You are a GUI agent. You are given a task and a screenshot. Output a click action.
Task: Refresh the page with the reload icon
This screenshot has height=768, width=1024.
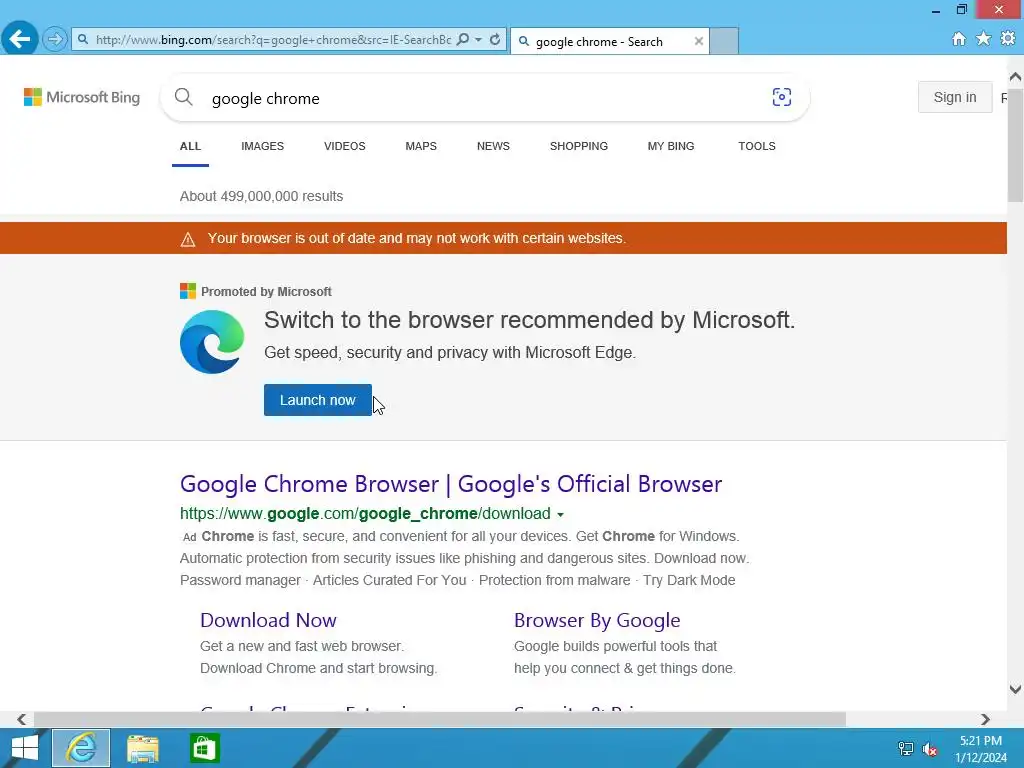pyautogui.click(x=495, y=40)
